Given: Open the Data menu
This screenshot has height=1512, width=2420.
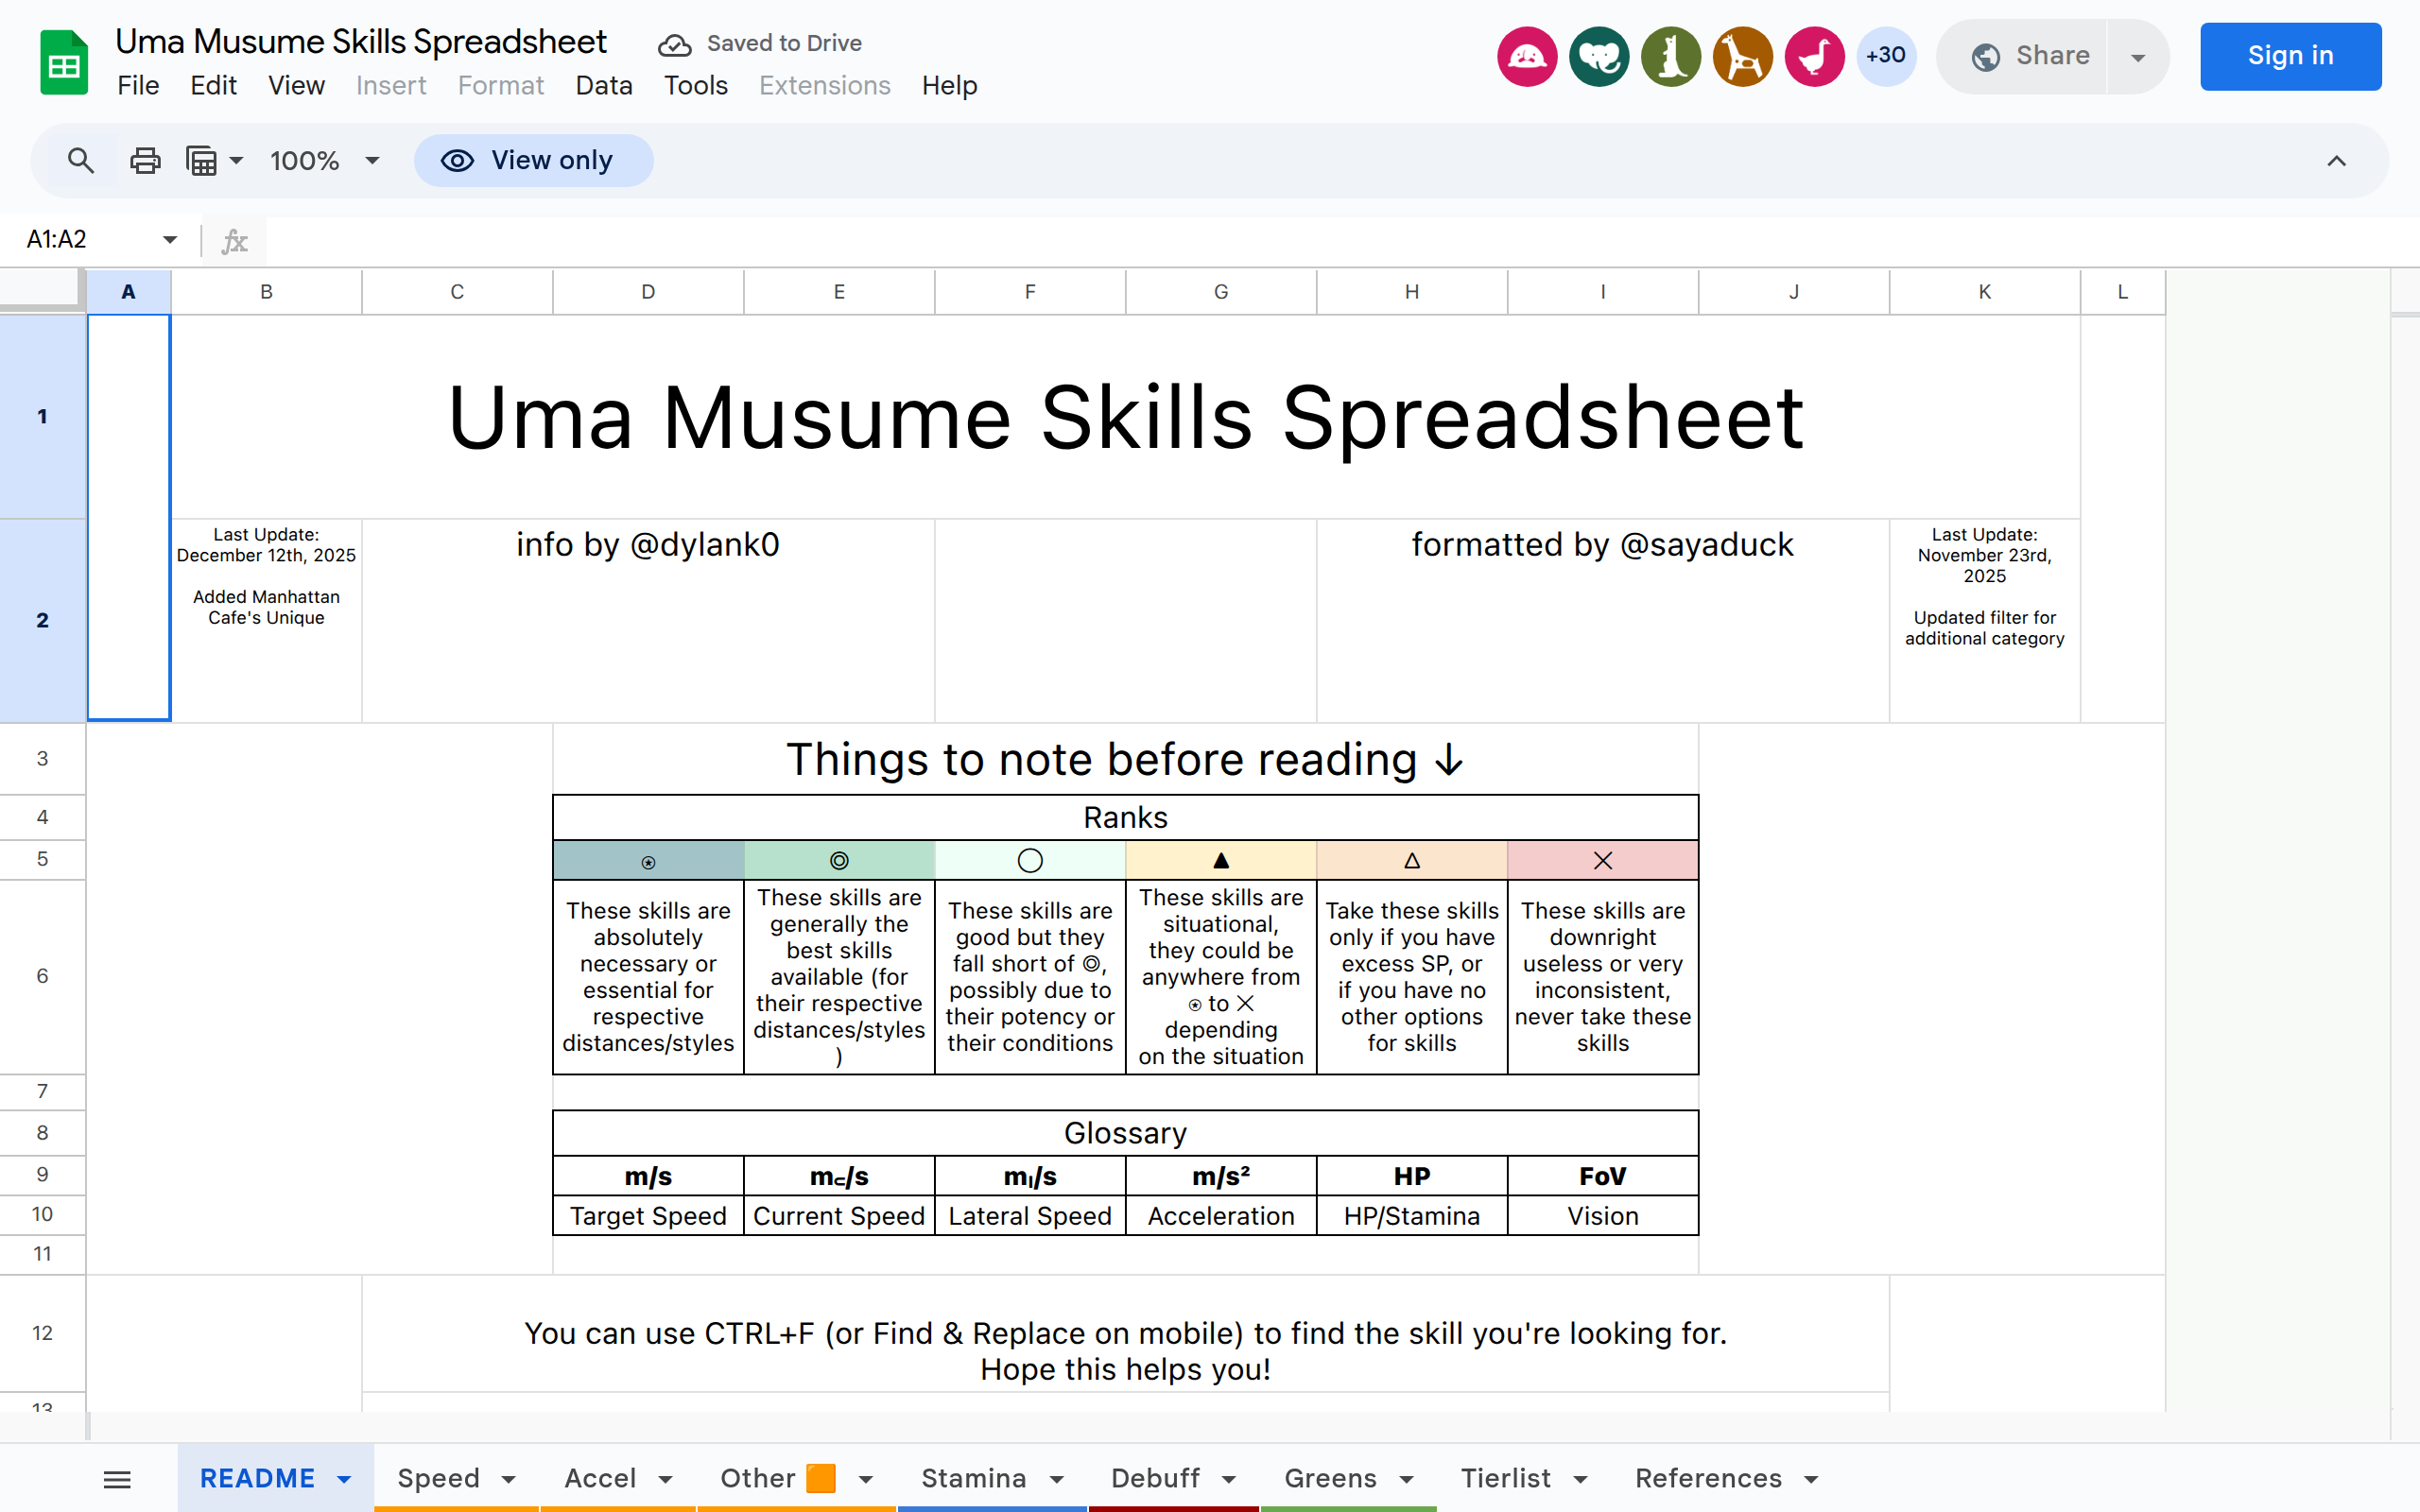Looking at the screenshot, I should click(x=603, y=86).
